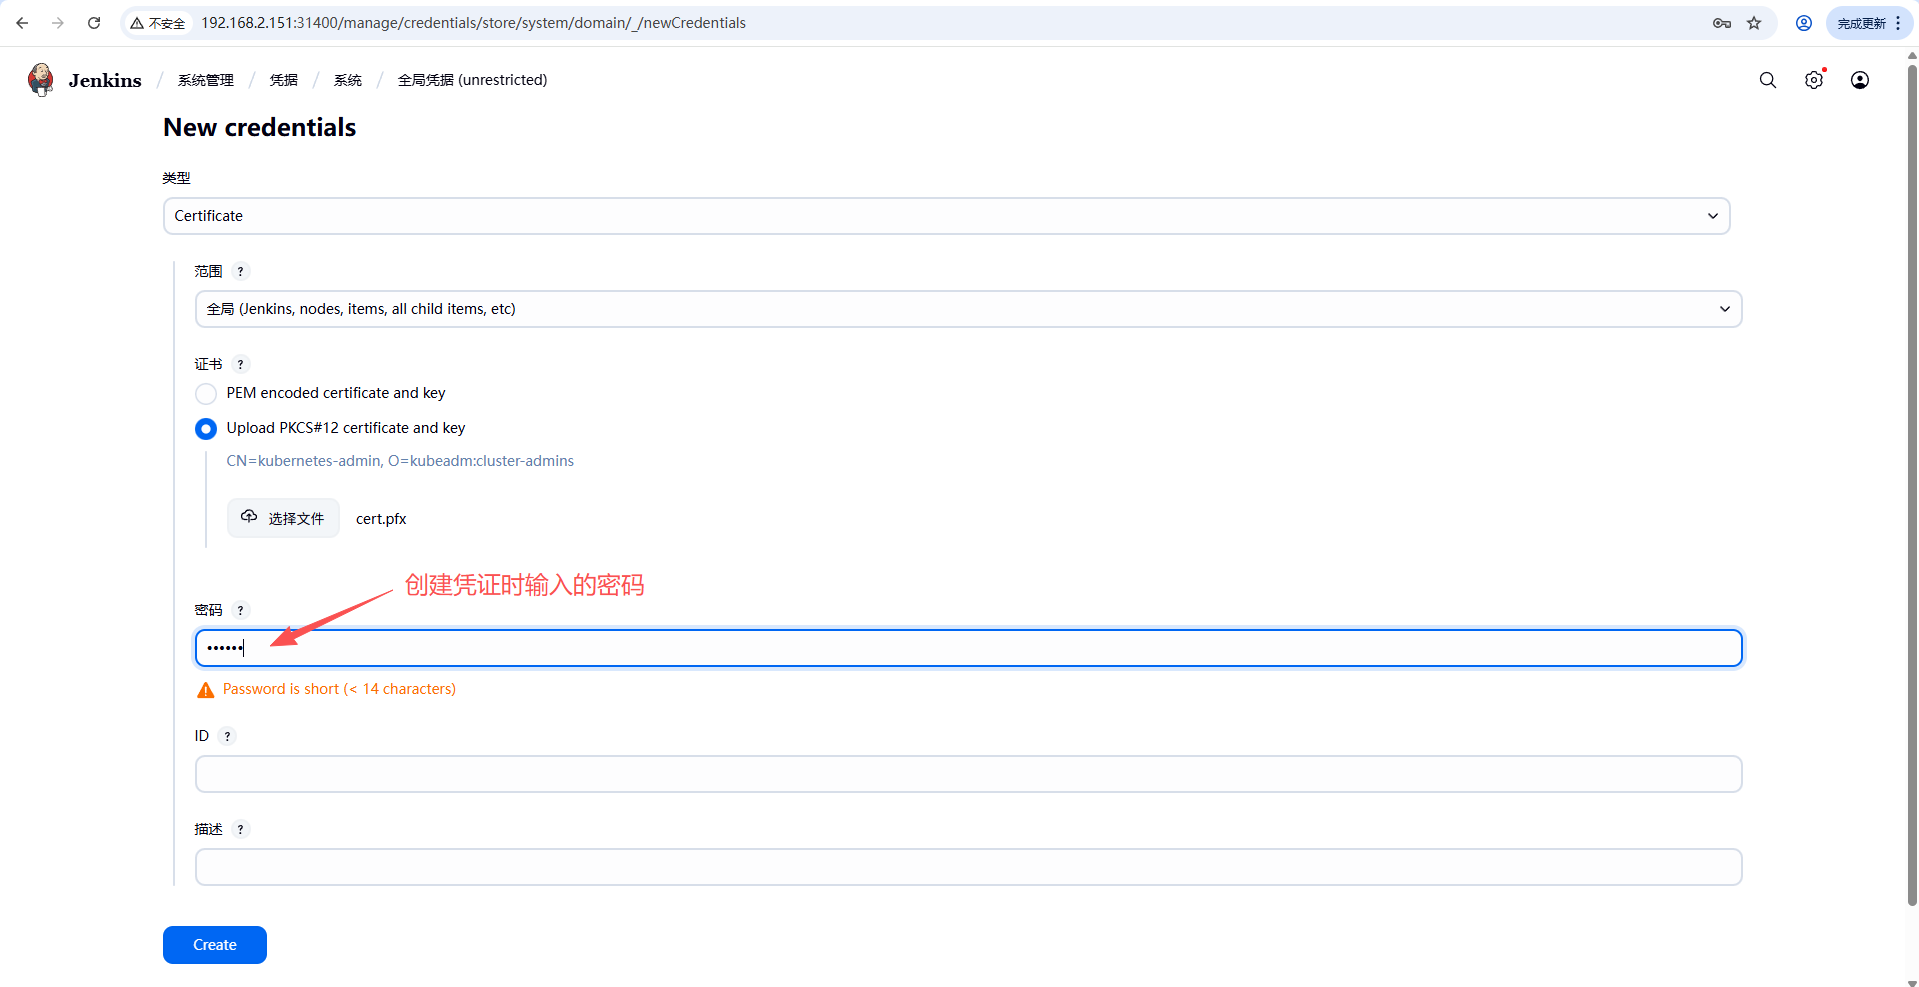This screenshot has height=987, width=1919.
Task: Select PEM encoded certificate and key option
Action: pos(206,394)
